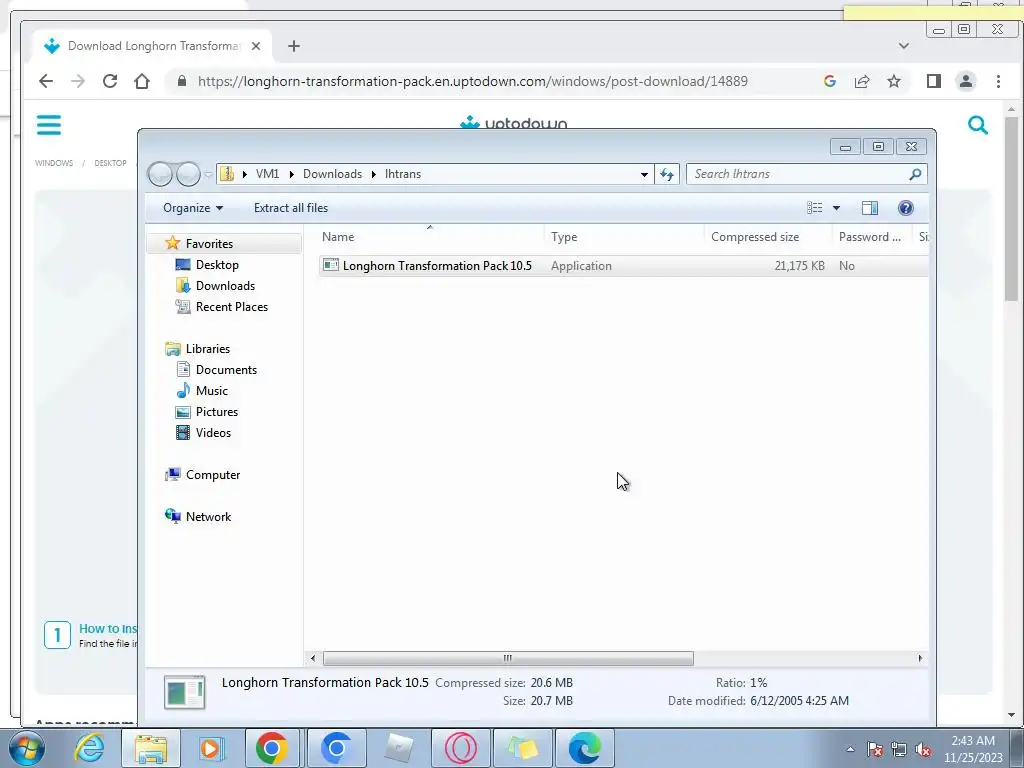Open Uptodown hamburger menu
Image resolution: width=1024 pixels, height=768 pixels.
point(49,125)
